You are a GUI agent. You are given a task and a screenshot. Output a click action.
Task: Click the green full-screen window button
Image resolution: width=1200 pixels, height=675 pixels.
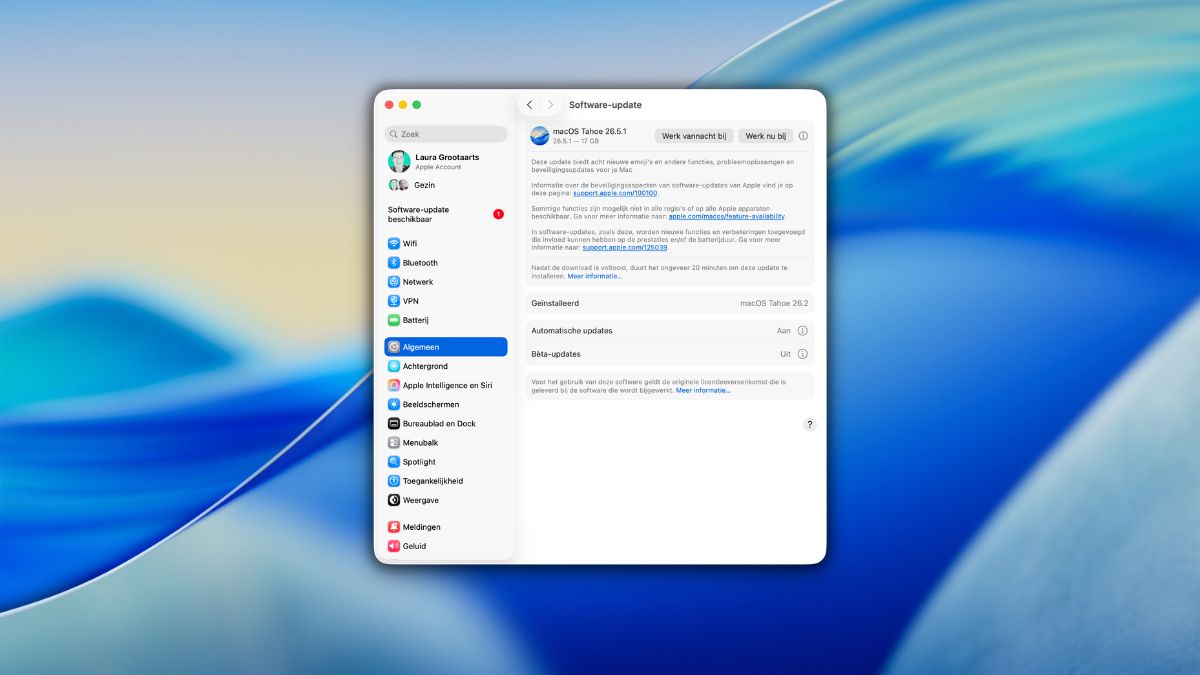pos(417,105)
